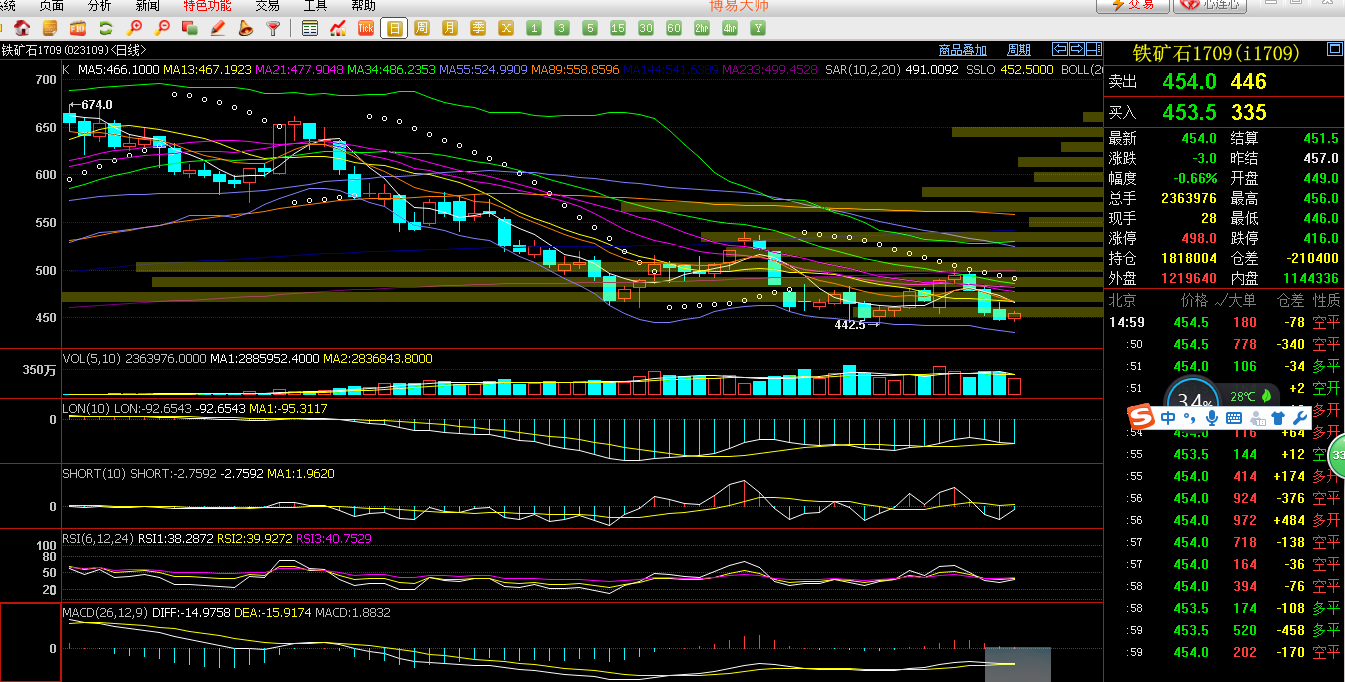The image size is (1345, 682).
Task: Select the 4hr period button
Action: click(730, 28)
